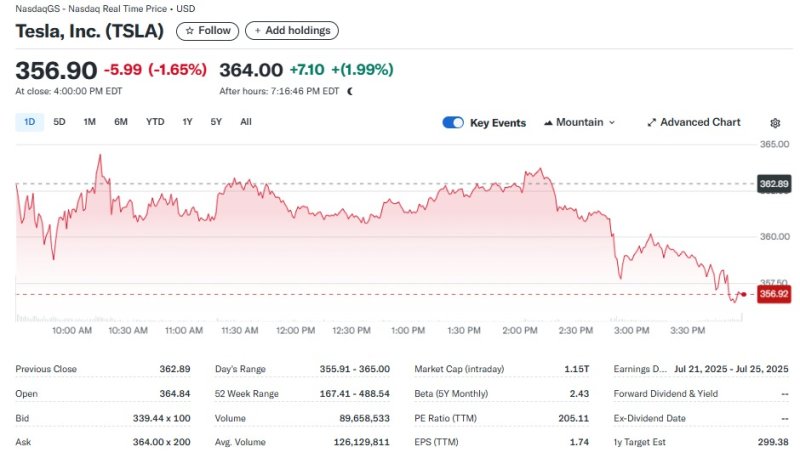800x458 pixels.
Task: Select the 1Y range tab
Action: tap(187, 122)
